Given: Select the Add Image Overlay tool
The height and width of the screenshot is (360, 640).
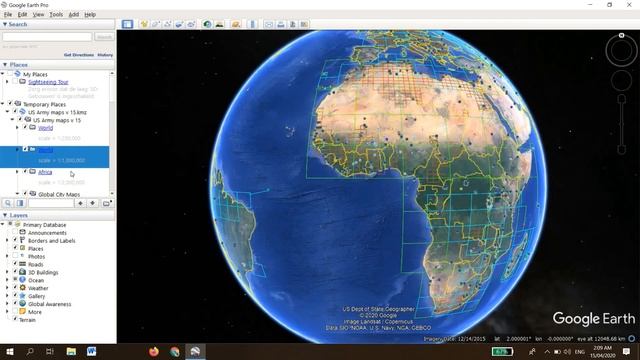Looking at the screenshot, I should [x=179, y=24].
